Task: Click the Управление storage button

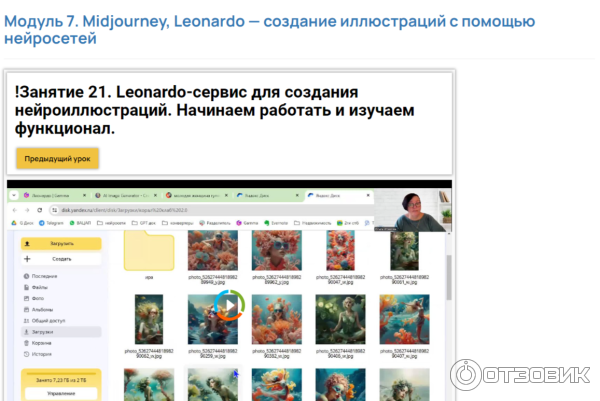Action: click(x=61, y=393)
